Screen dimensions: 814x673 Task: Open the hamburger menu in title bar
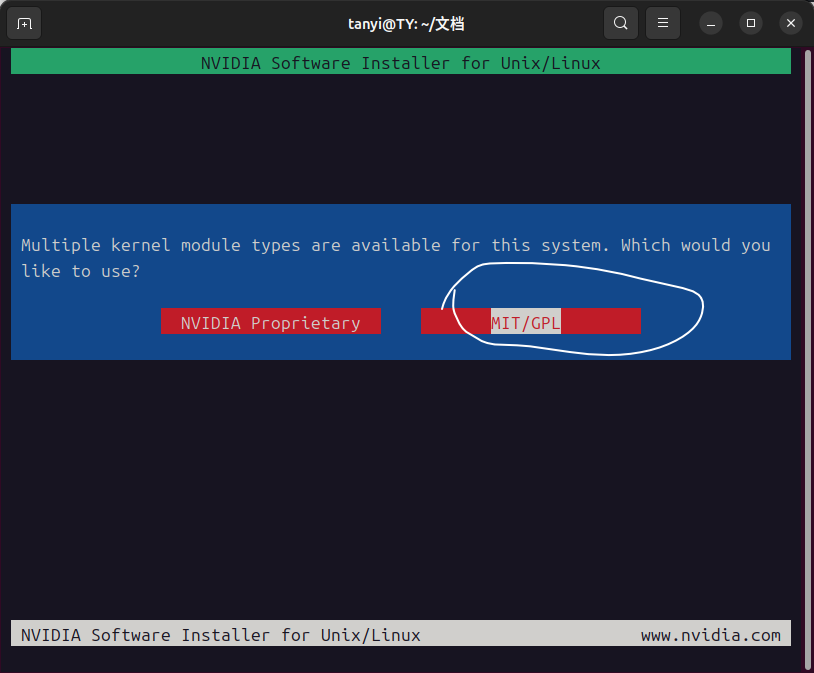tap(662, 23)
